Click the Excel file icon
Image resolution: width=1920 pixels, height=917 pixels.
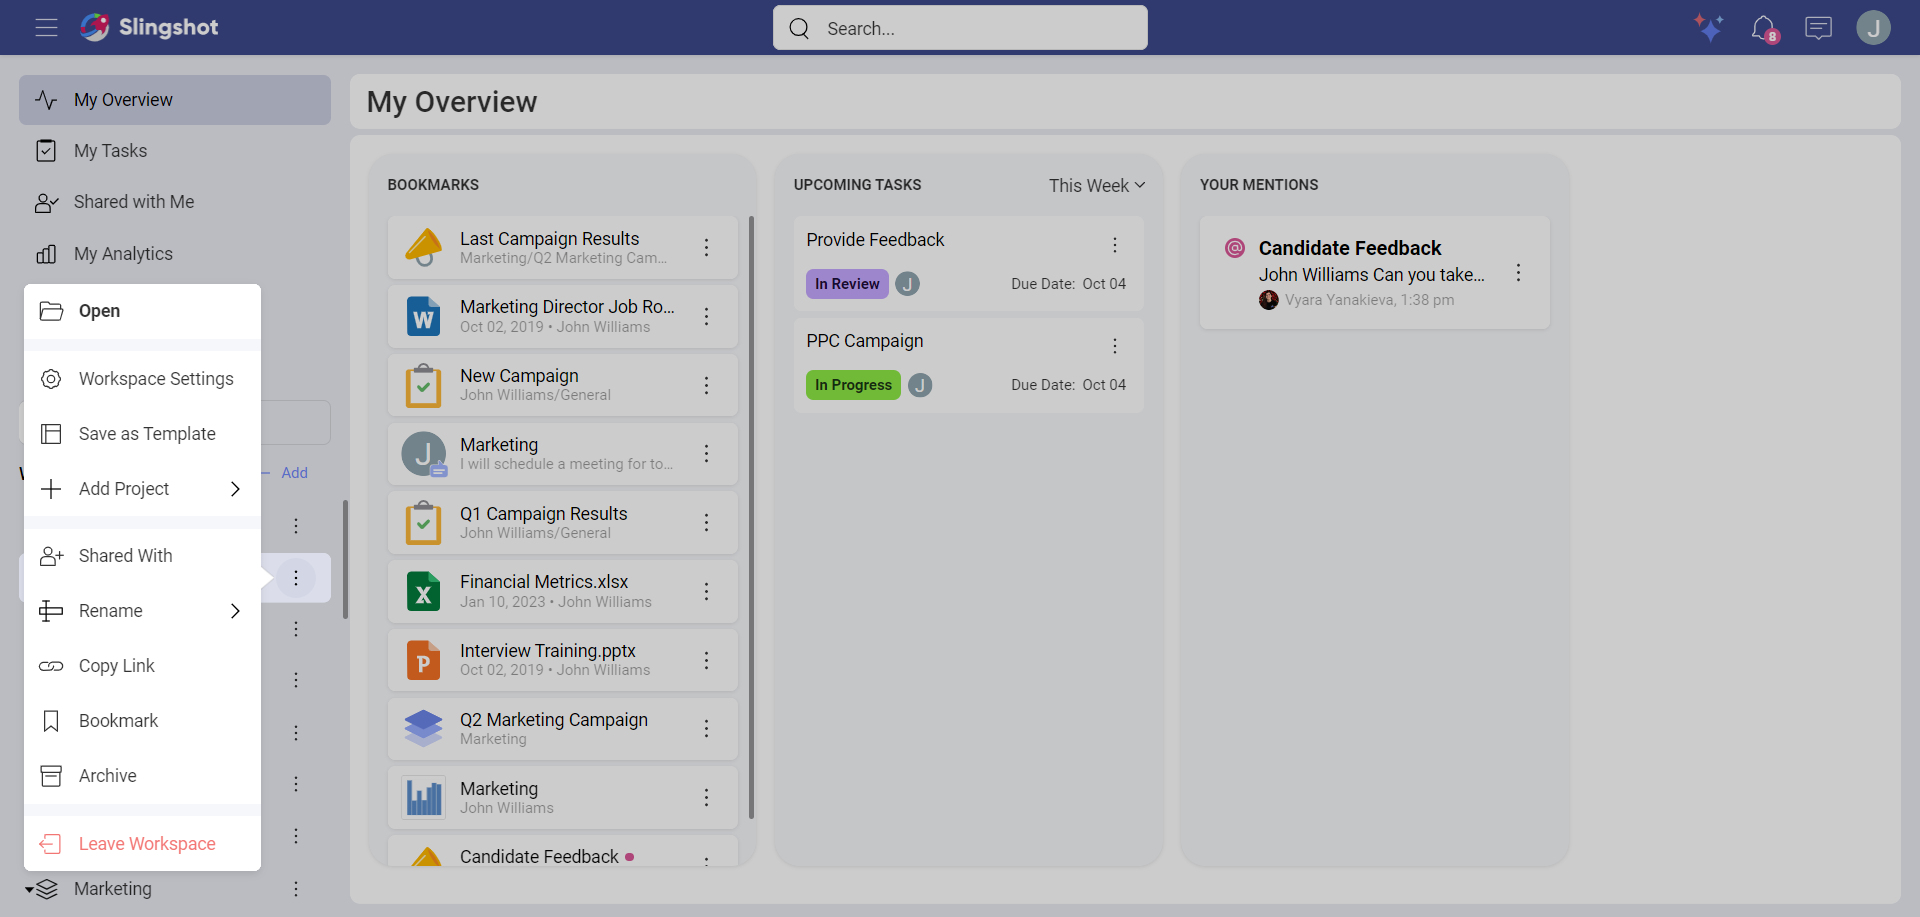point(424,591)
